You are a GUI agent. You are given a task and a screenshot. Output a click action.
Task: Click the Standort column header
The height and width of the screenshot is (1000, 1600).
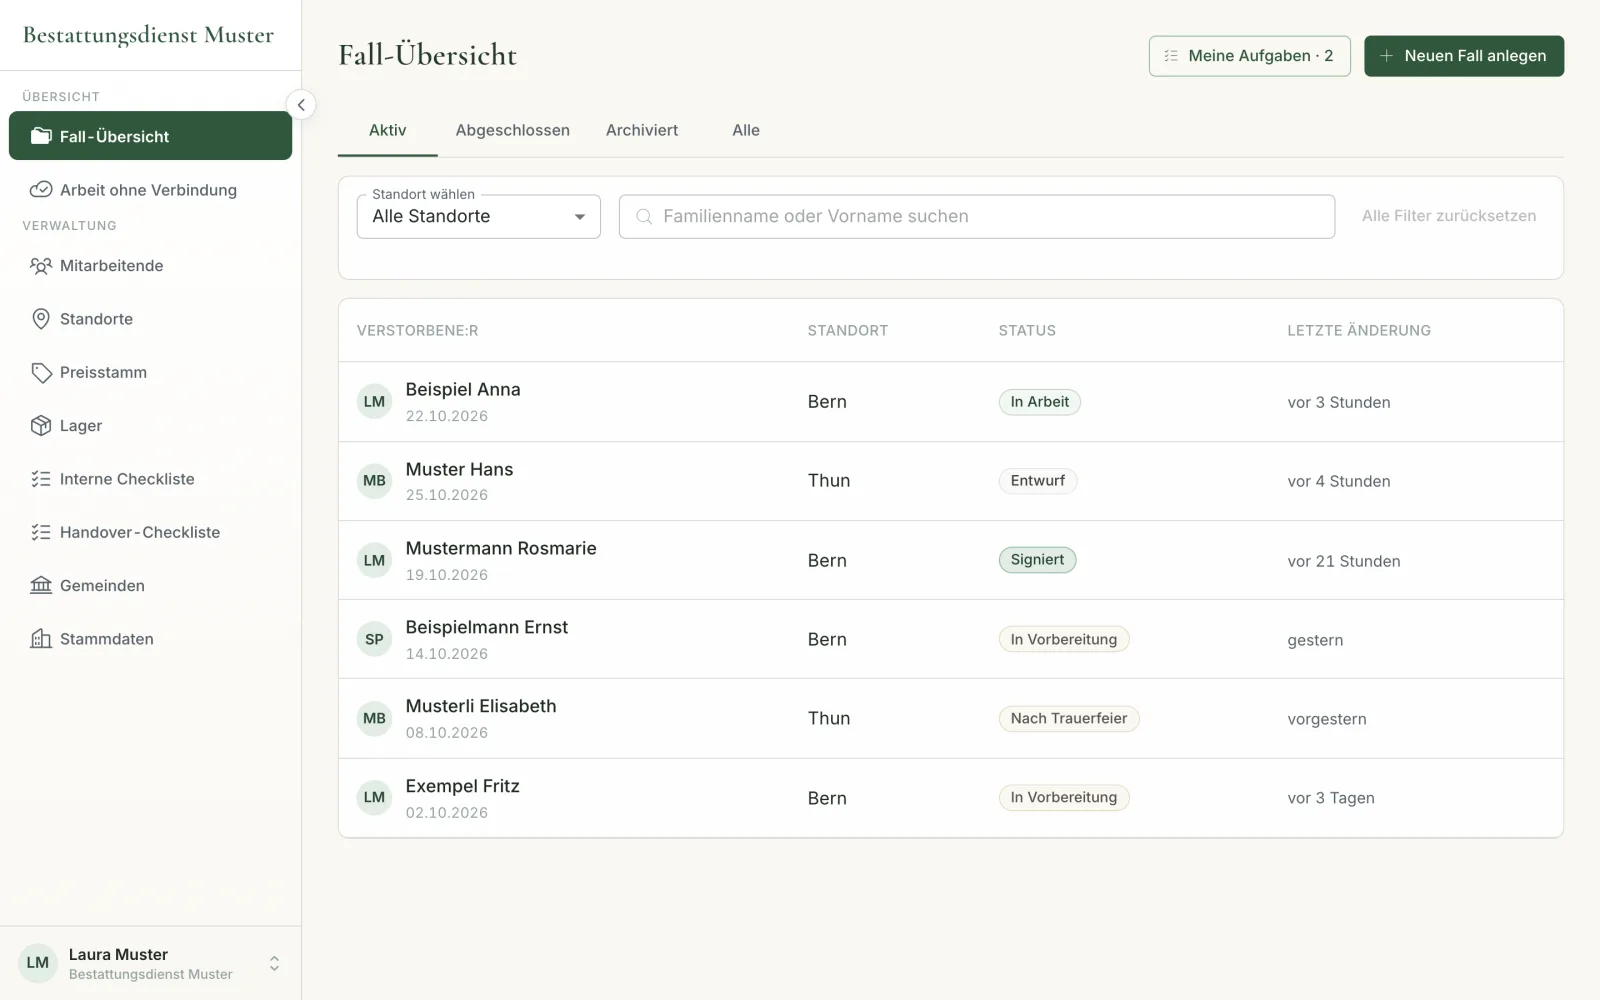click(848, 331)
